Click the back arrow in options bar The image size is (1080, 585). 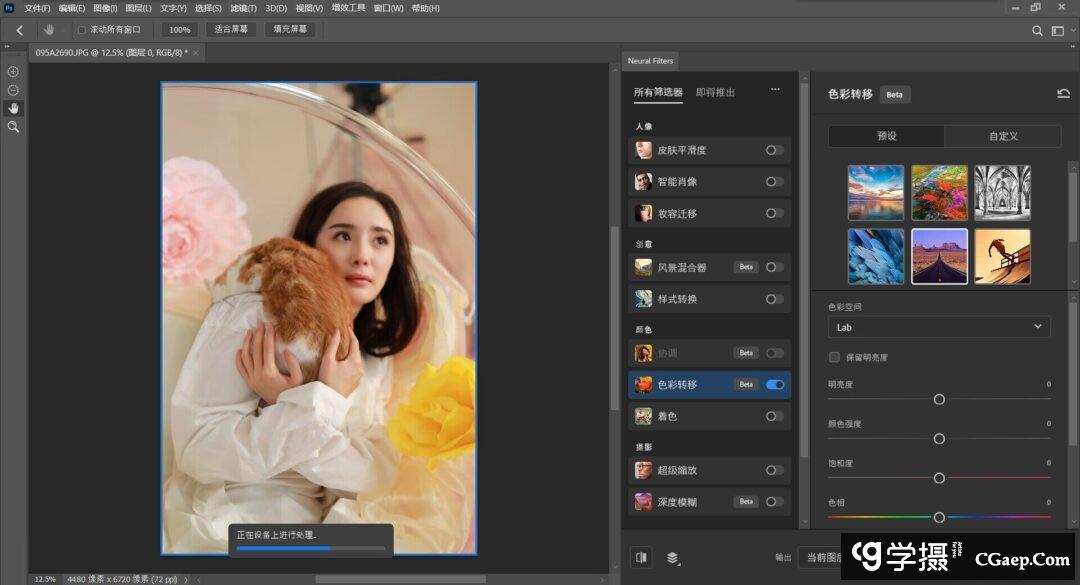coord(19,30)
